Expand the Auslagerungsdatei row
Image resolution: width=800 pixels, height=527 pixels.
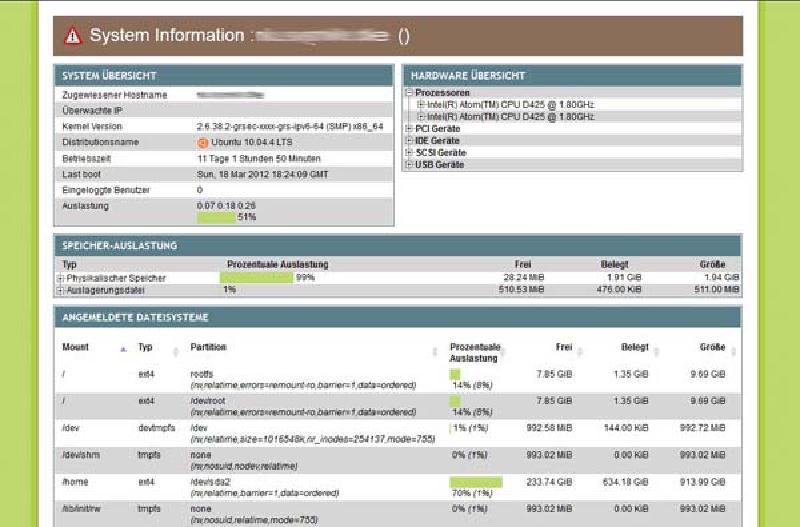click(x=61, y=290)
